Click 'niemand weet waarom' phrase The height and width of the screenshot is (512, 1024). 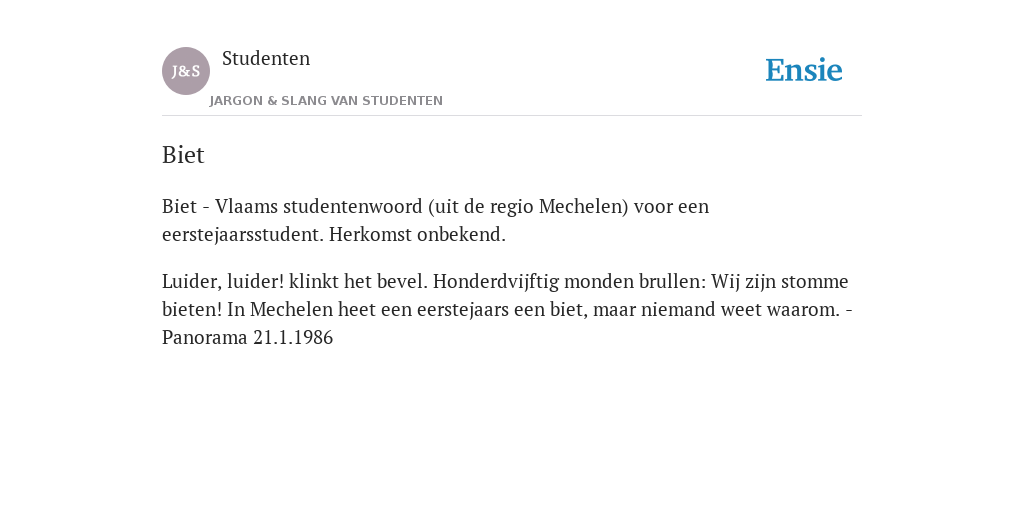pos(740,310)
